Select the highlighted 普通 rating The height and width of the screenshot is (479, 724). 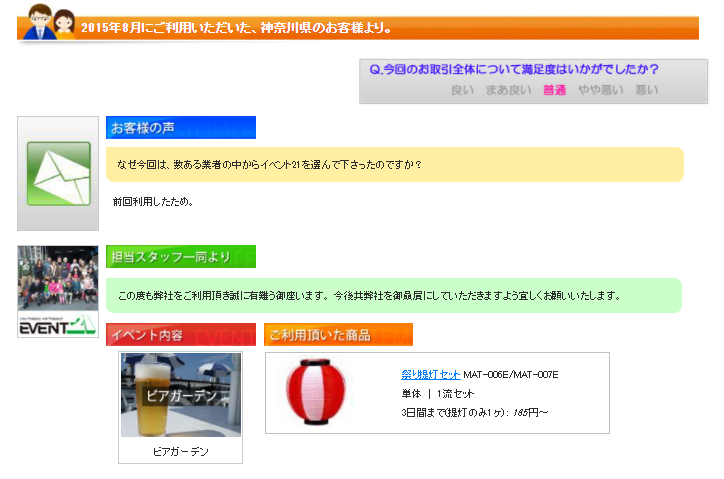coord(554,90)
